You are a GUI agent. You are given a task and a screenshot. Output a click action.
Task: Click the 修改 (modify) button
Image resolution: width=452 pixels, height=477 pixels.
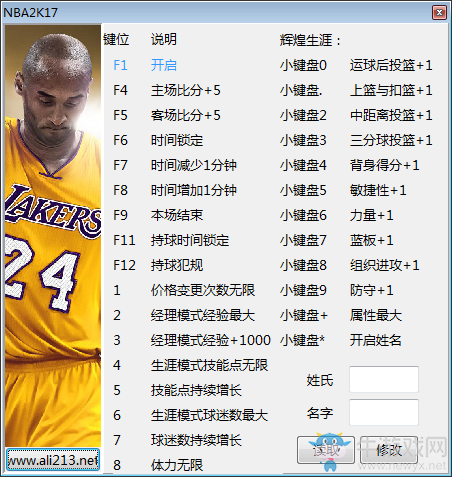tap(389, 450)
